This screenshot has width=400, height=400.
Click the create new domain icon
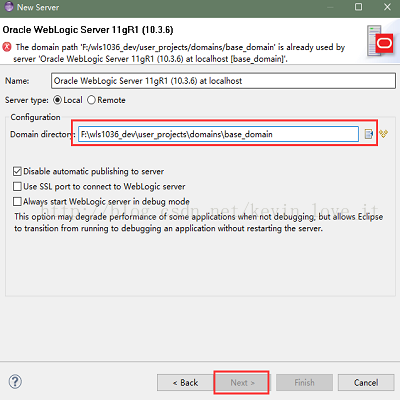point(384,134)
